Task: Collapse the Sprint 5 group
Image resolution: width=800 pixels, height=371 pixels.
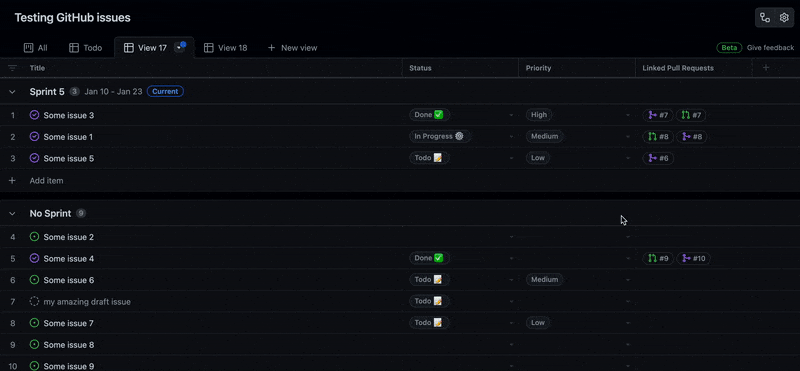Action: pos(13,92)
